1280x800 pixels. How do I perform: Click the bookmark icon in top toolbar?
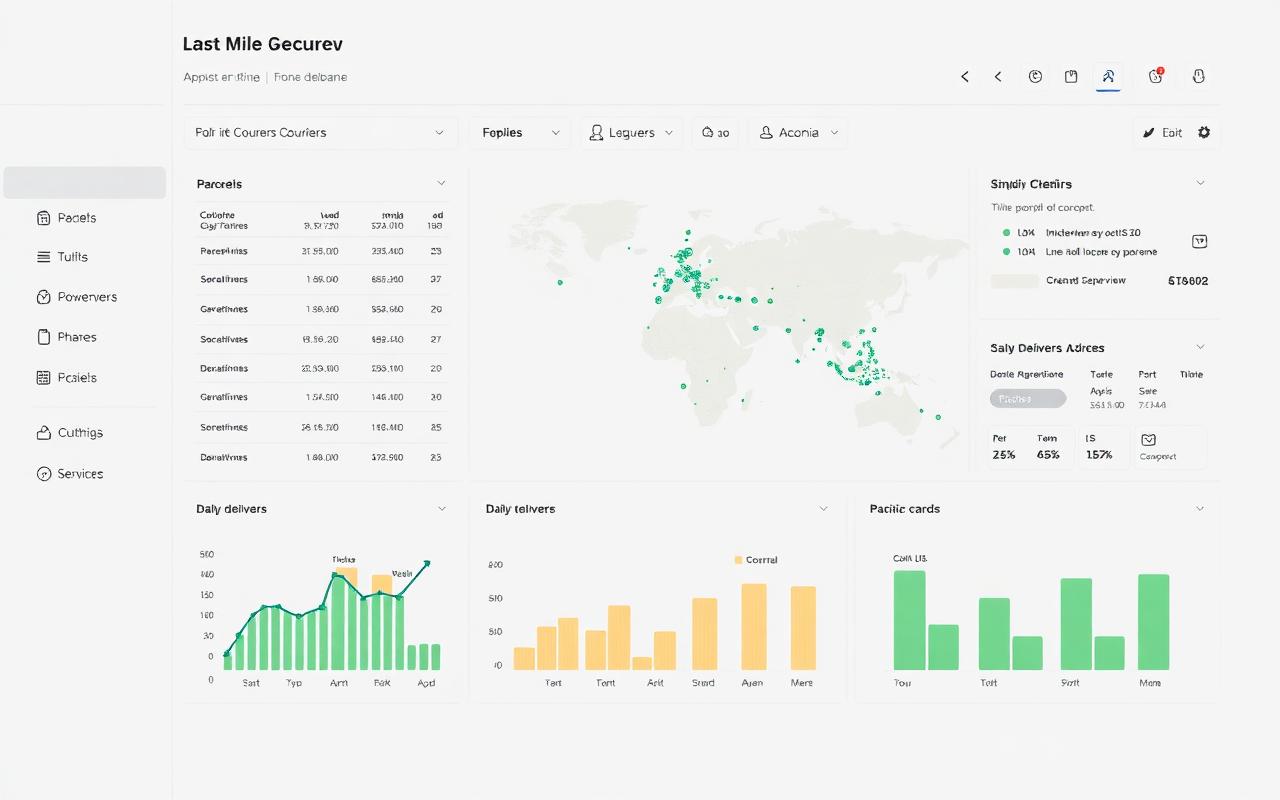(x=1071, y=76)
